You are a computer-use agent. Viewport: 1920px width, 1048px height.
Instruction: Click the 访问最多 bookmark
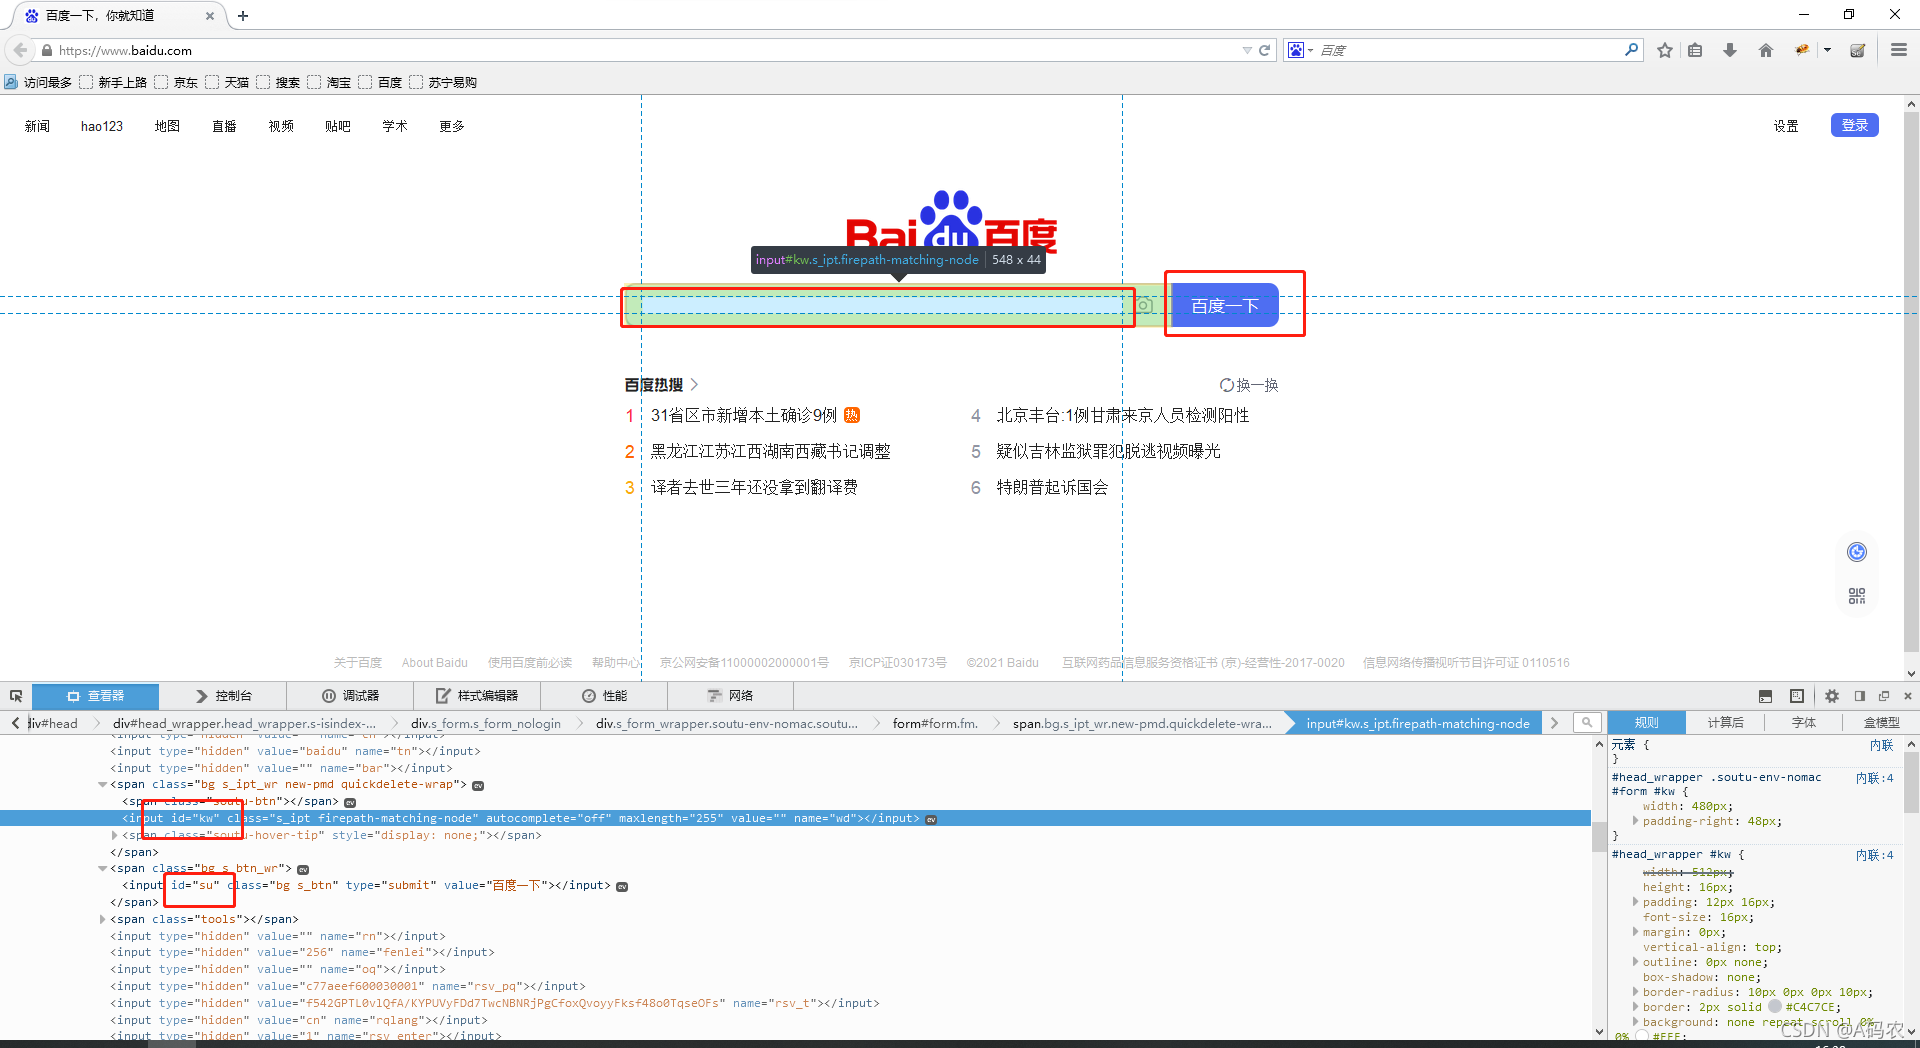[x=39, y=82]
